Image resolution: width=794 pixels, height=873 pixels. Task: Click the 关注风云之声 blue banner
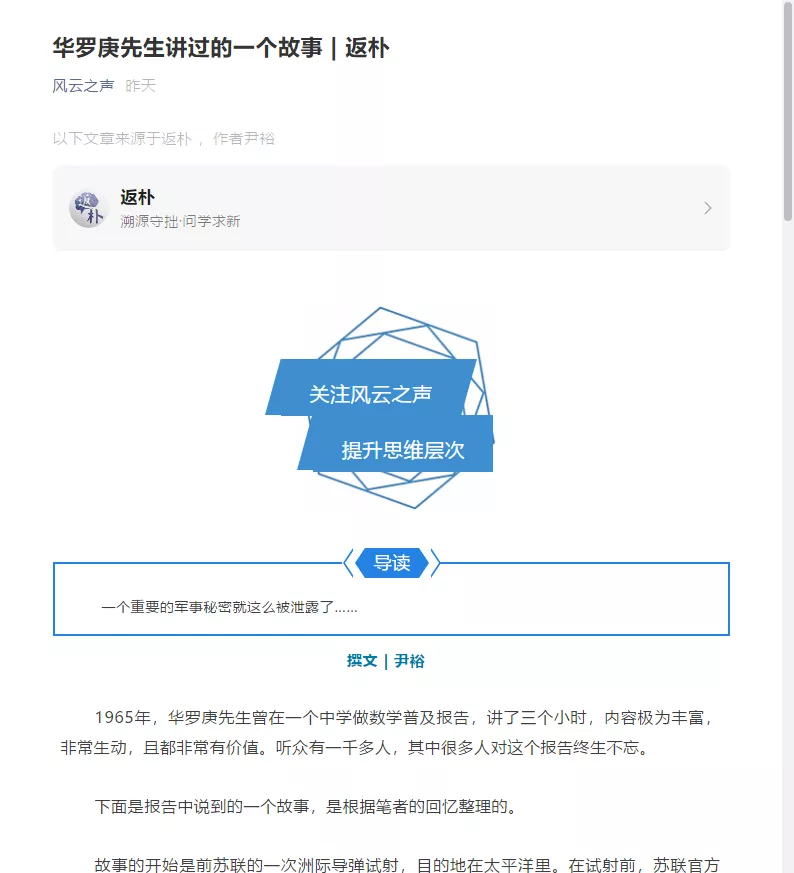click(x=370, y=394)
